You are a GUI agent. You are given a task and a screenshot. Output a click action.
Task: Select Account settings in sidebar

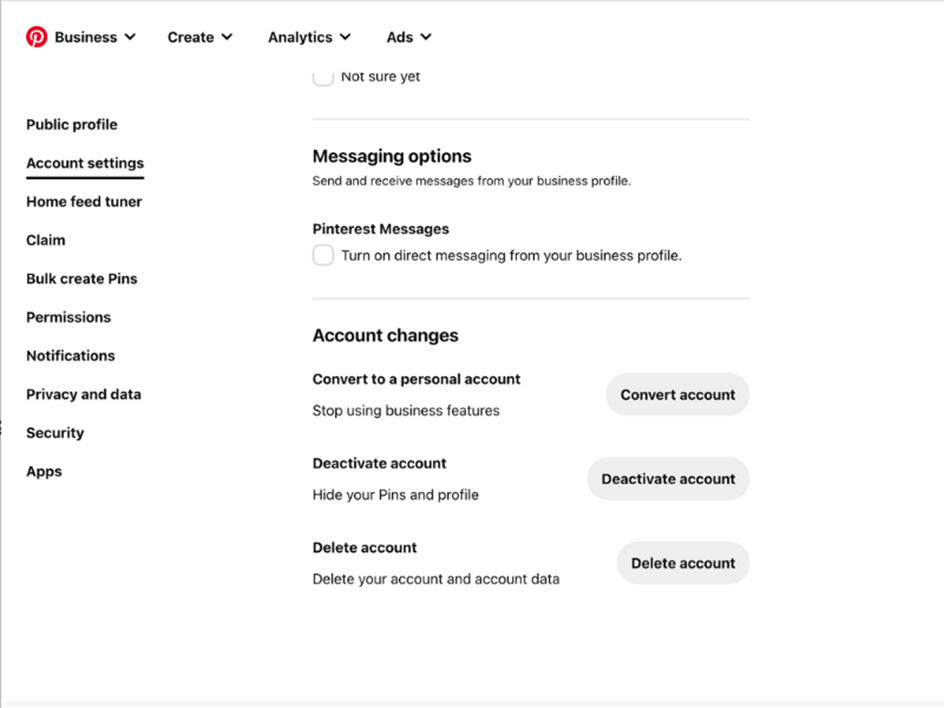(x=85, y=163)
